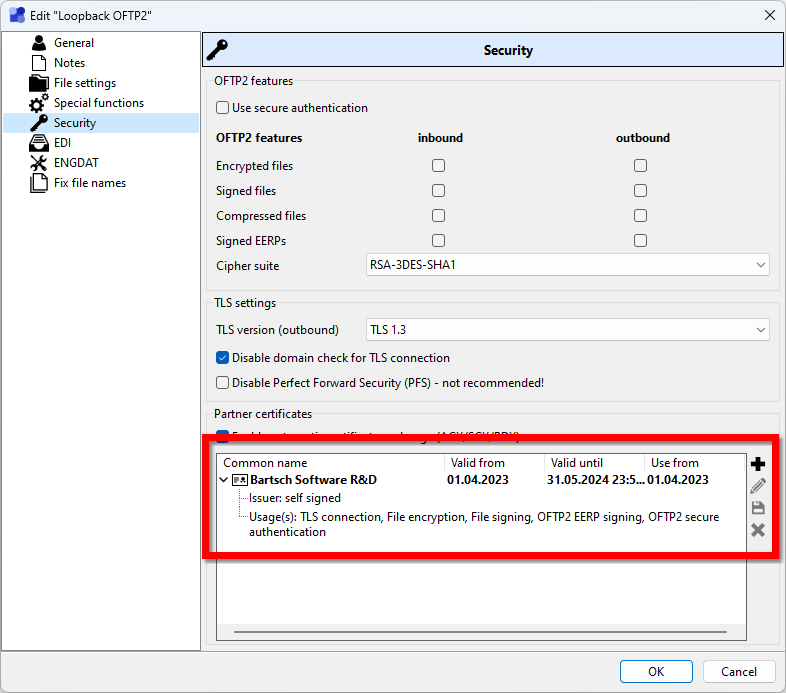
Task: Open the General settings page
Action: tap(74, 43)
